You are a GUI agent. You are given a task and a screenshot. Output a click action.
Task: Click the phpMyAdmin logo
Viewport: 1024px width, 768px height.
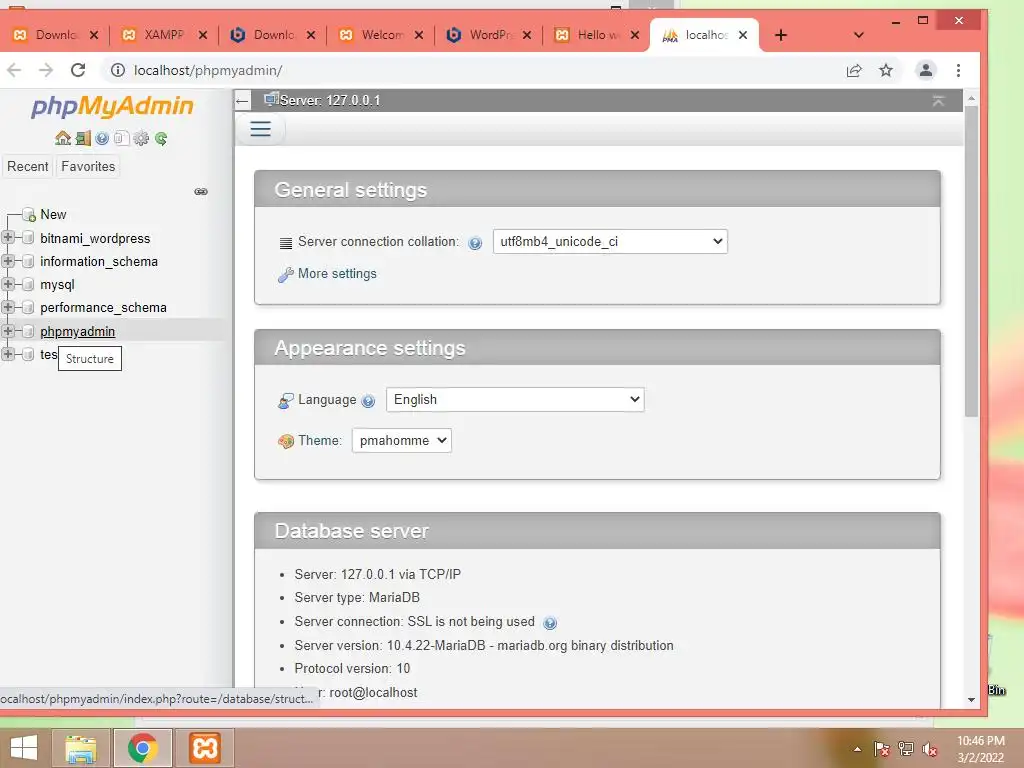[112, 106]
